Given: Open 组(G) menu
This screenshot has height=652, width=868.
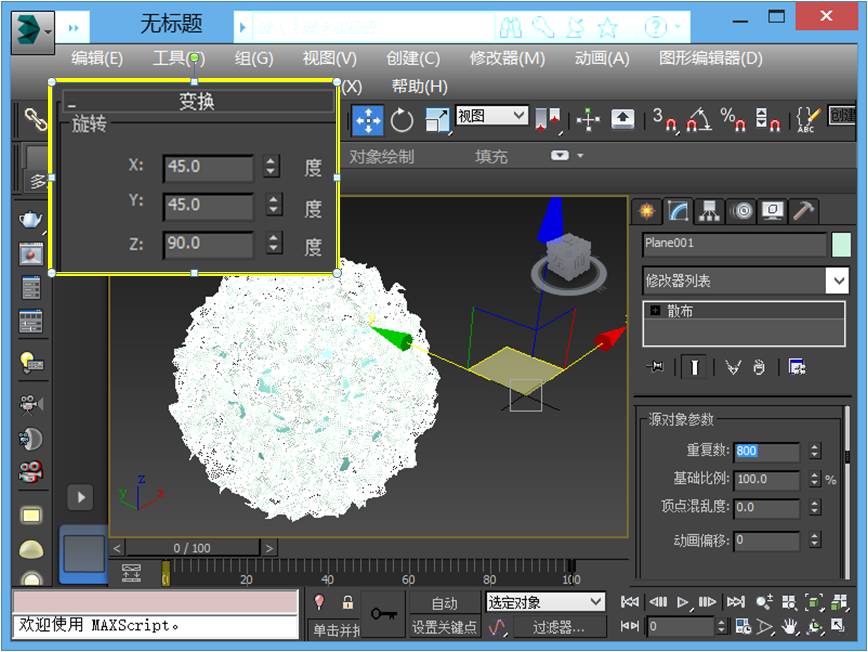Looking at the screenshot, I should click(254, 58).
